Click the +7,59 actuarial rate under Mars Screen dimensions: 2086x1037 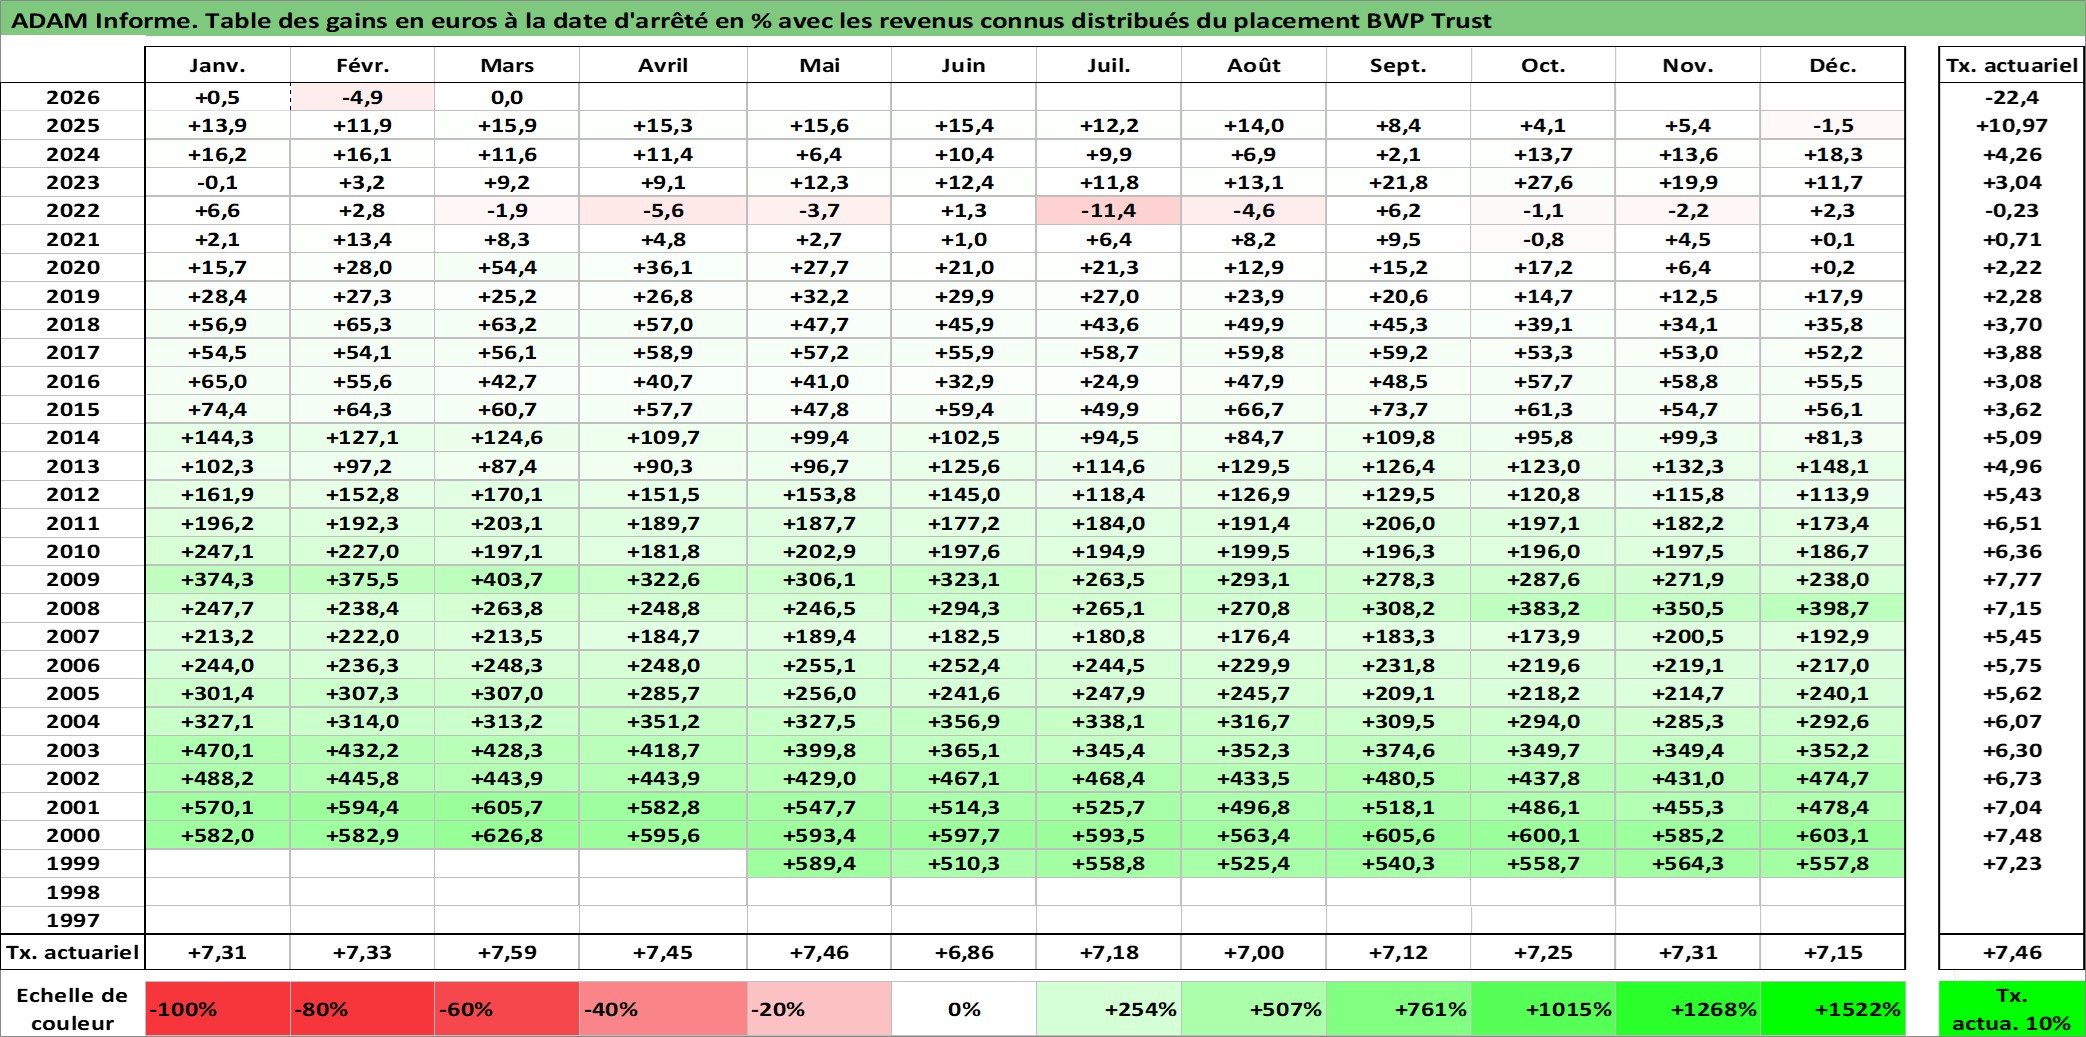507,952
